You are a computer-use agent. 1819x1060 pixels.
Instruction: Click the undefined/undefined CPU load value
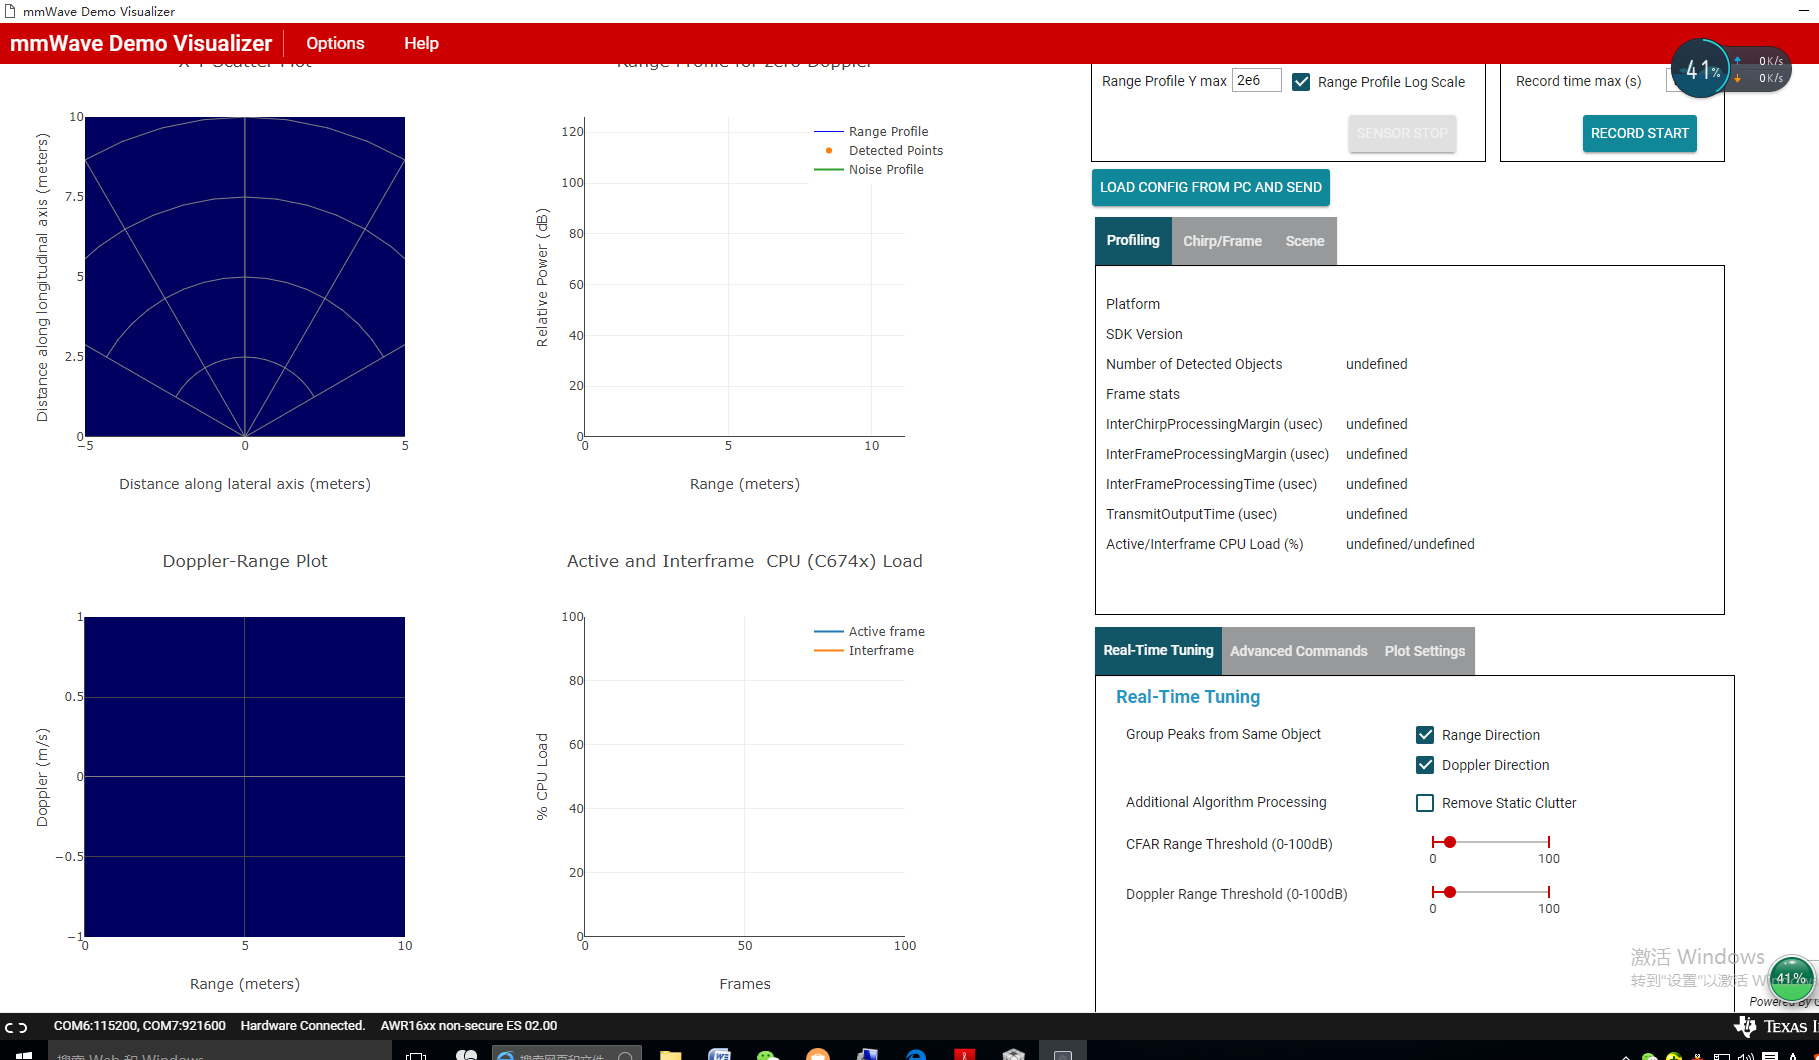(1410, 544)
